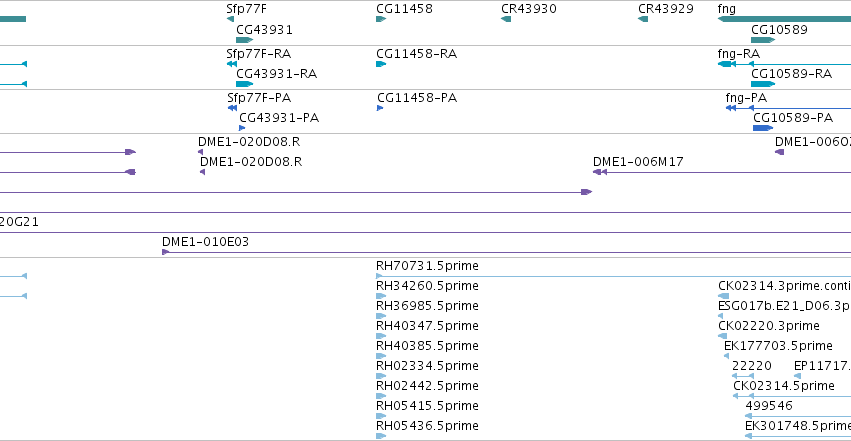Open the RH36985.5prime EST label

point(427,306)
